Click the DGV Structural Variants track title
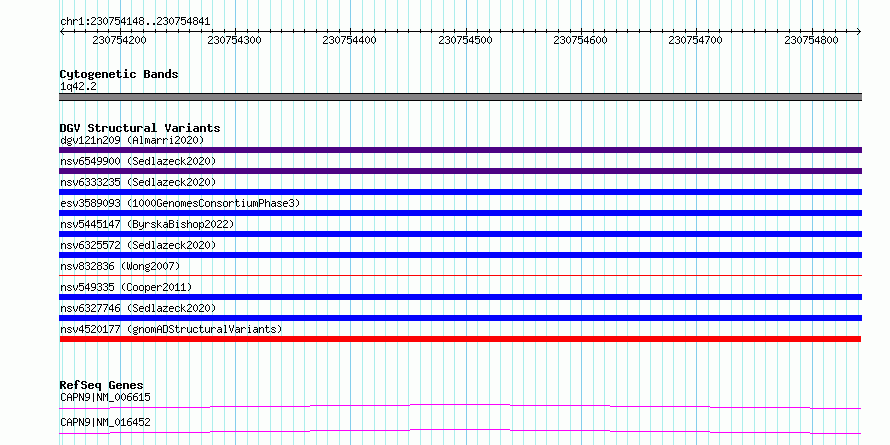 click(x=140, y=128)
